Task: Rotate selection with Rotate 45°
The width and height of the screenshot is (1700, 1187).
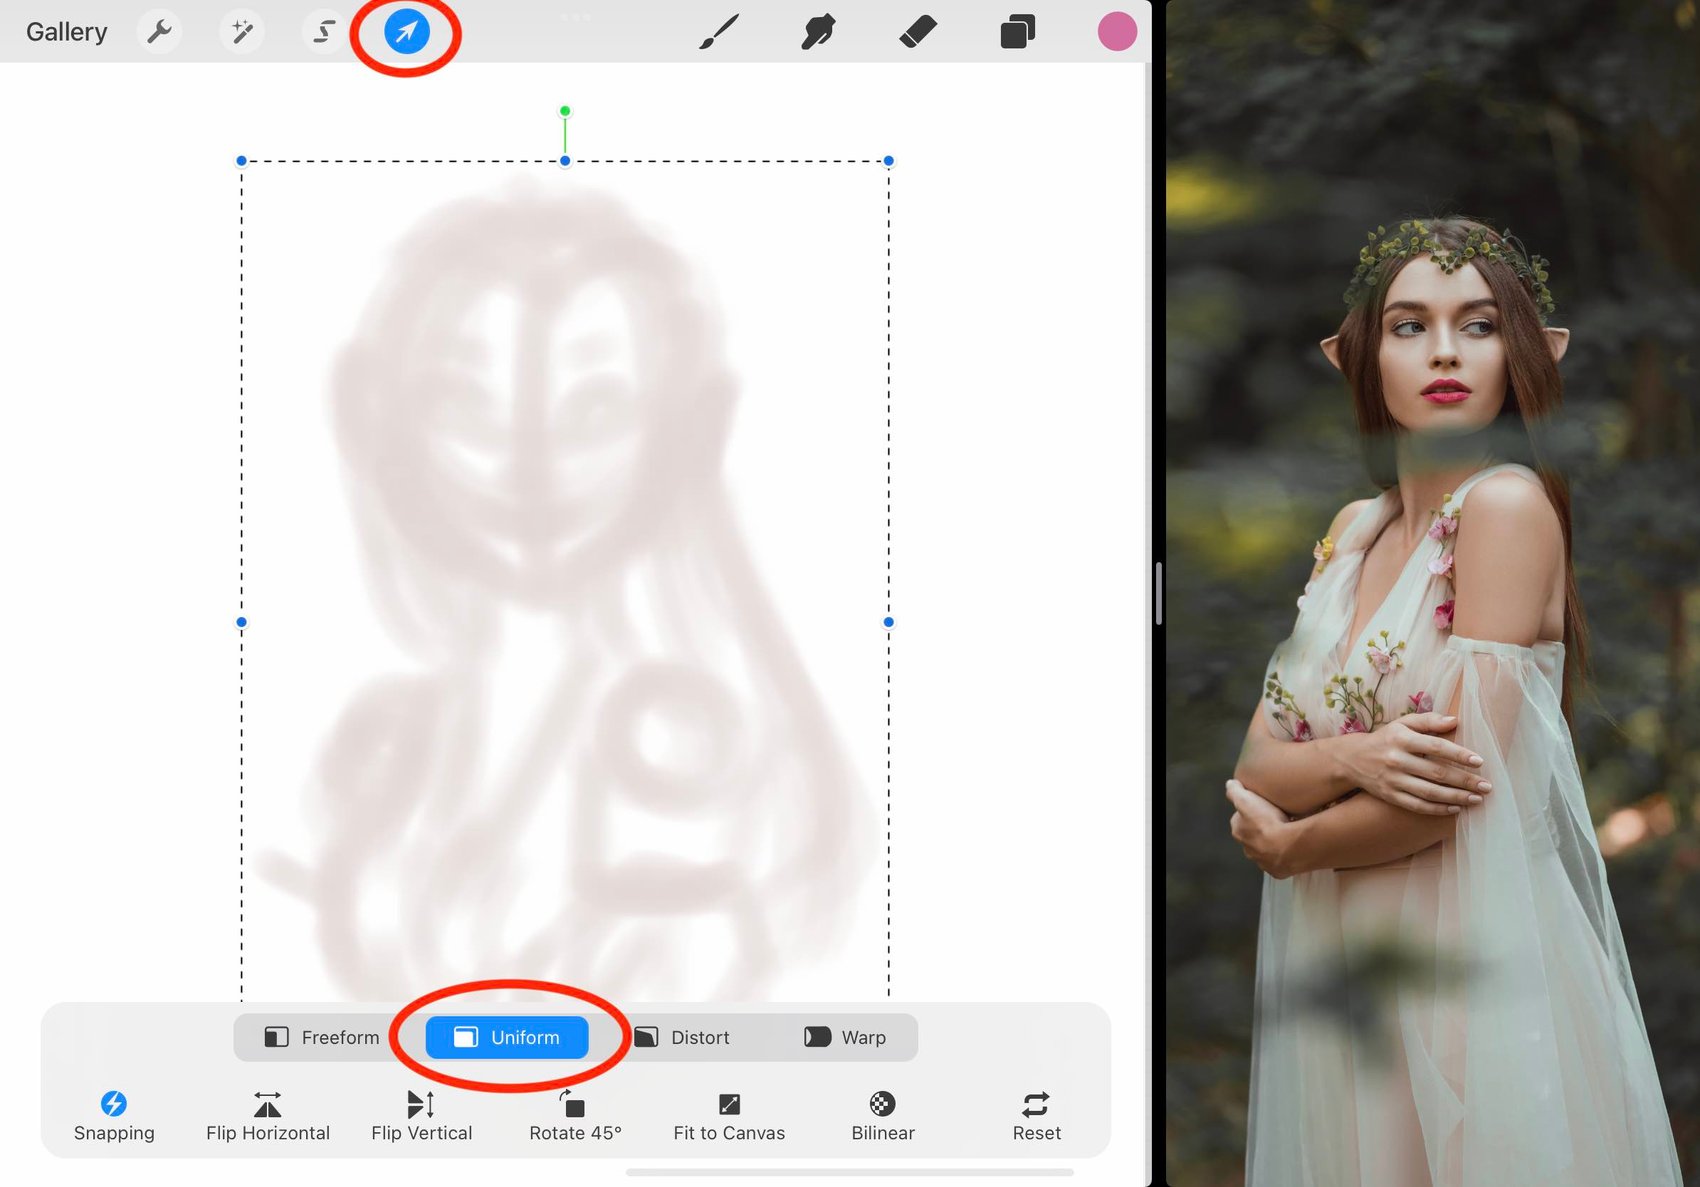Action: pyautogui.click(x=575, y=1116)
